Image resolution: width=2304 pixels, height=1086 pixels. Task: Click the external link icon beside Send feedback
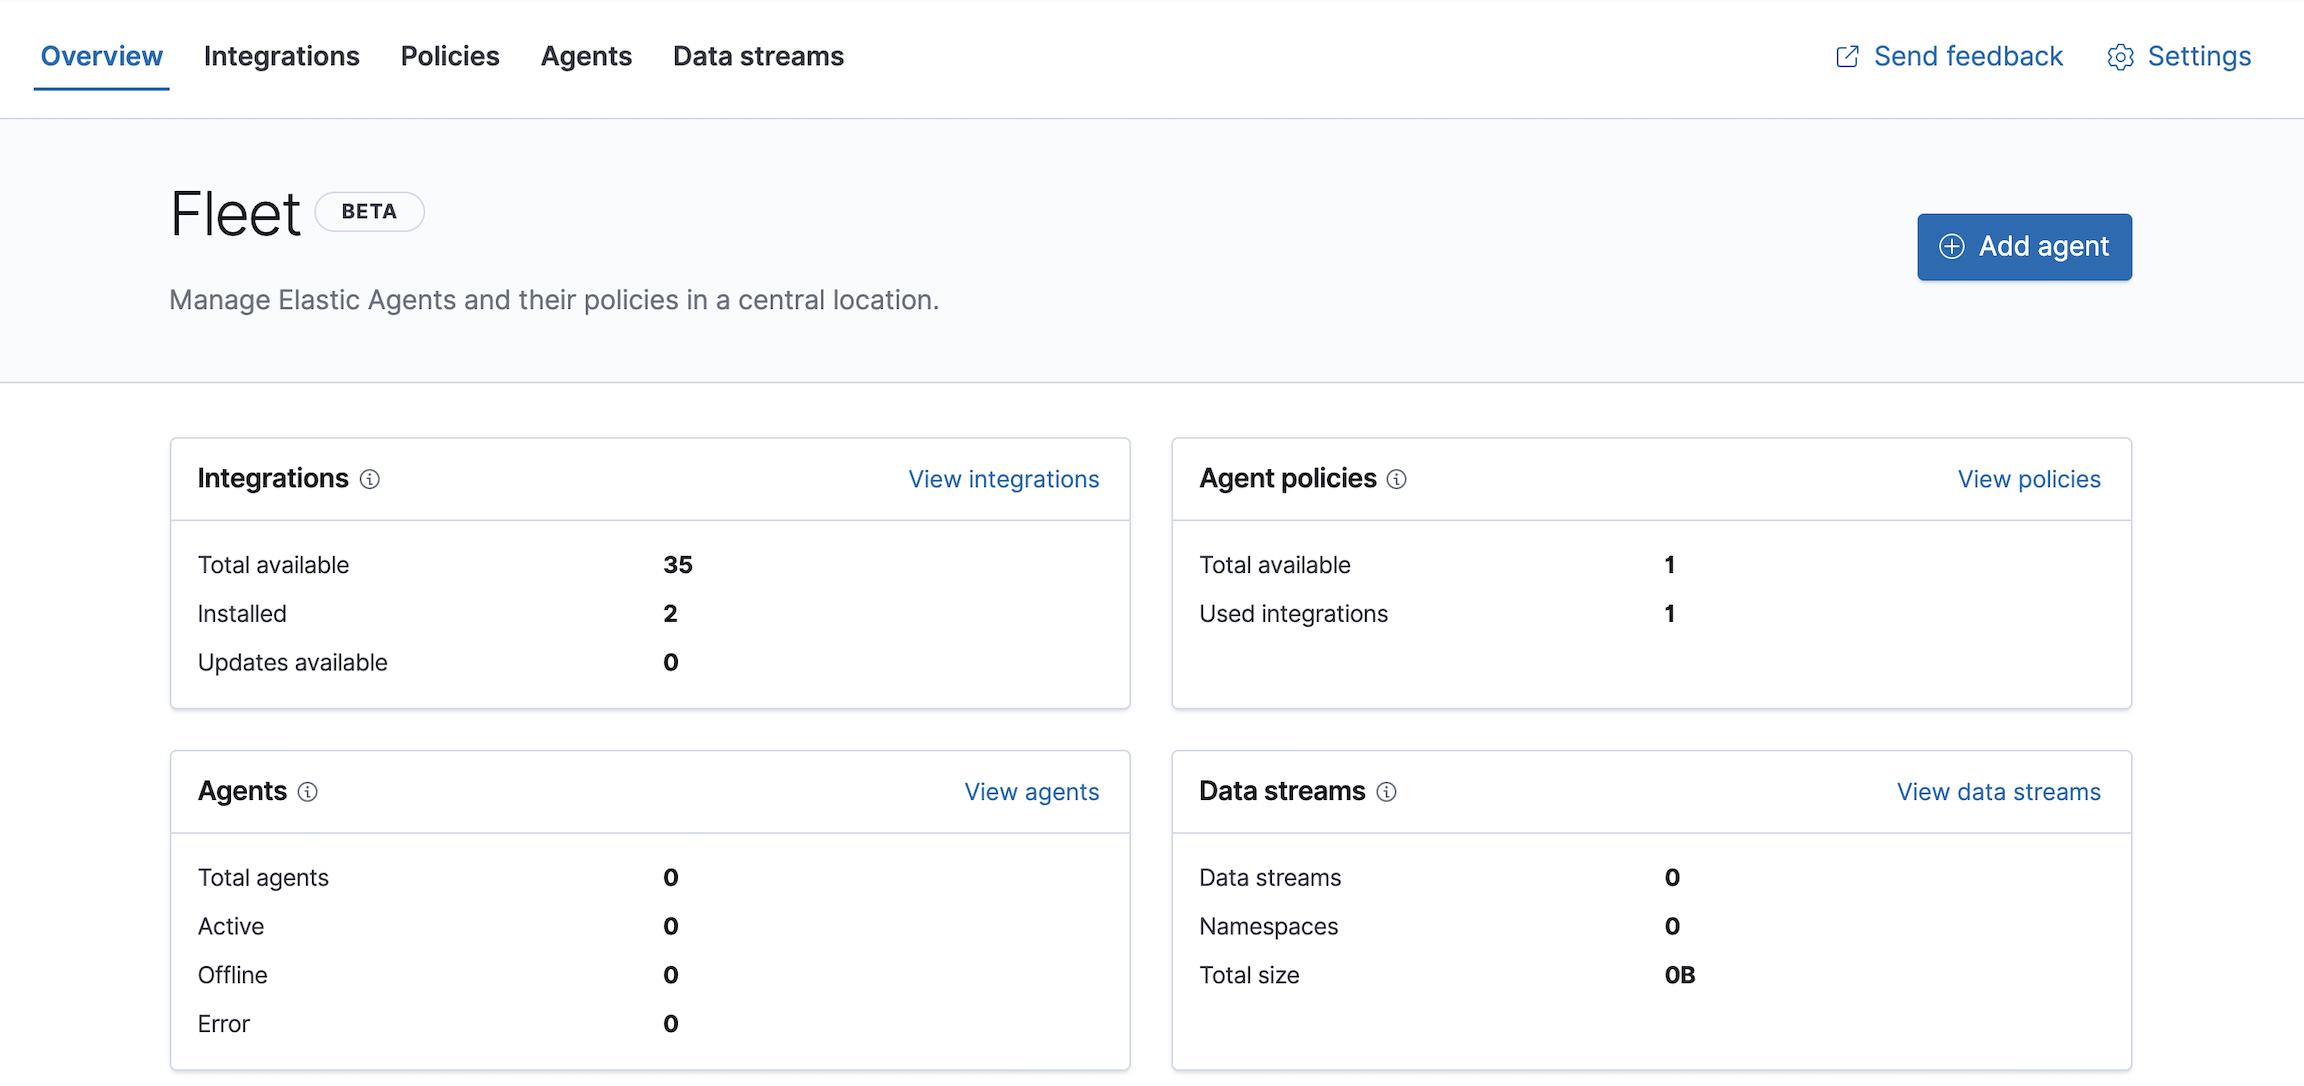pyautogui.click(x=1848, y=56)
